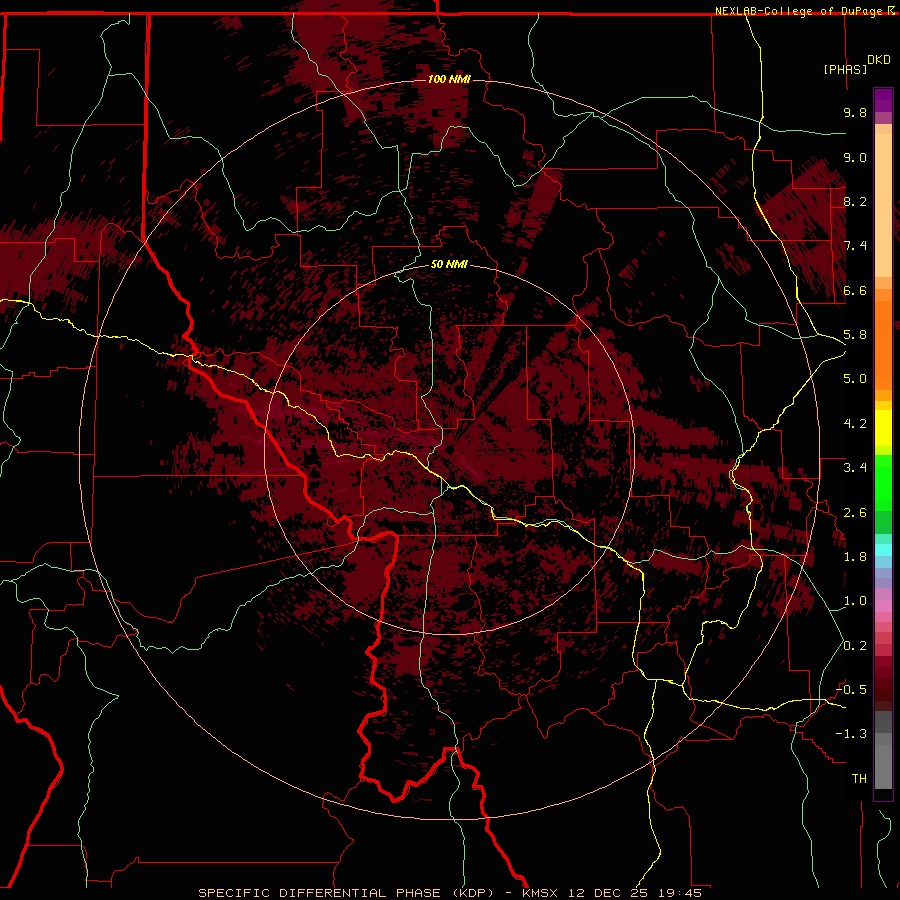Click the 5.8 value on the scale
This screenshot has height=900, width=900.
855,335
